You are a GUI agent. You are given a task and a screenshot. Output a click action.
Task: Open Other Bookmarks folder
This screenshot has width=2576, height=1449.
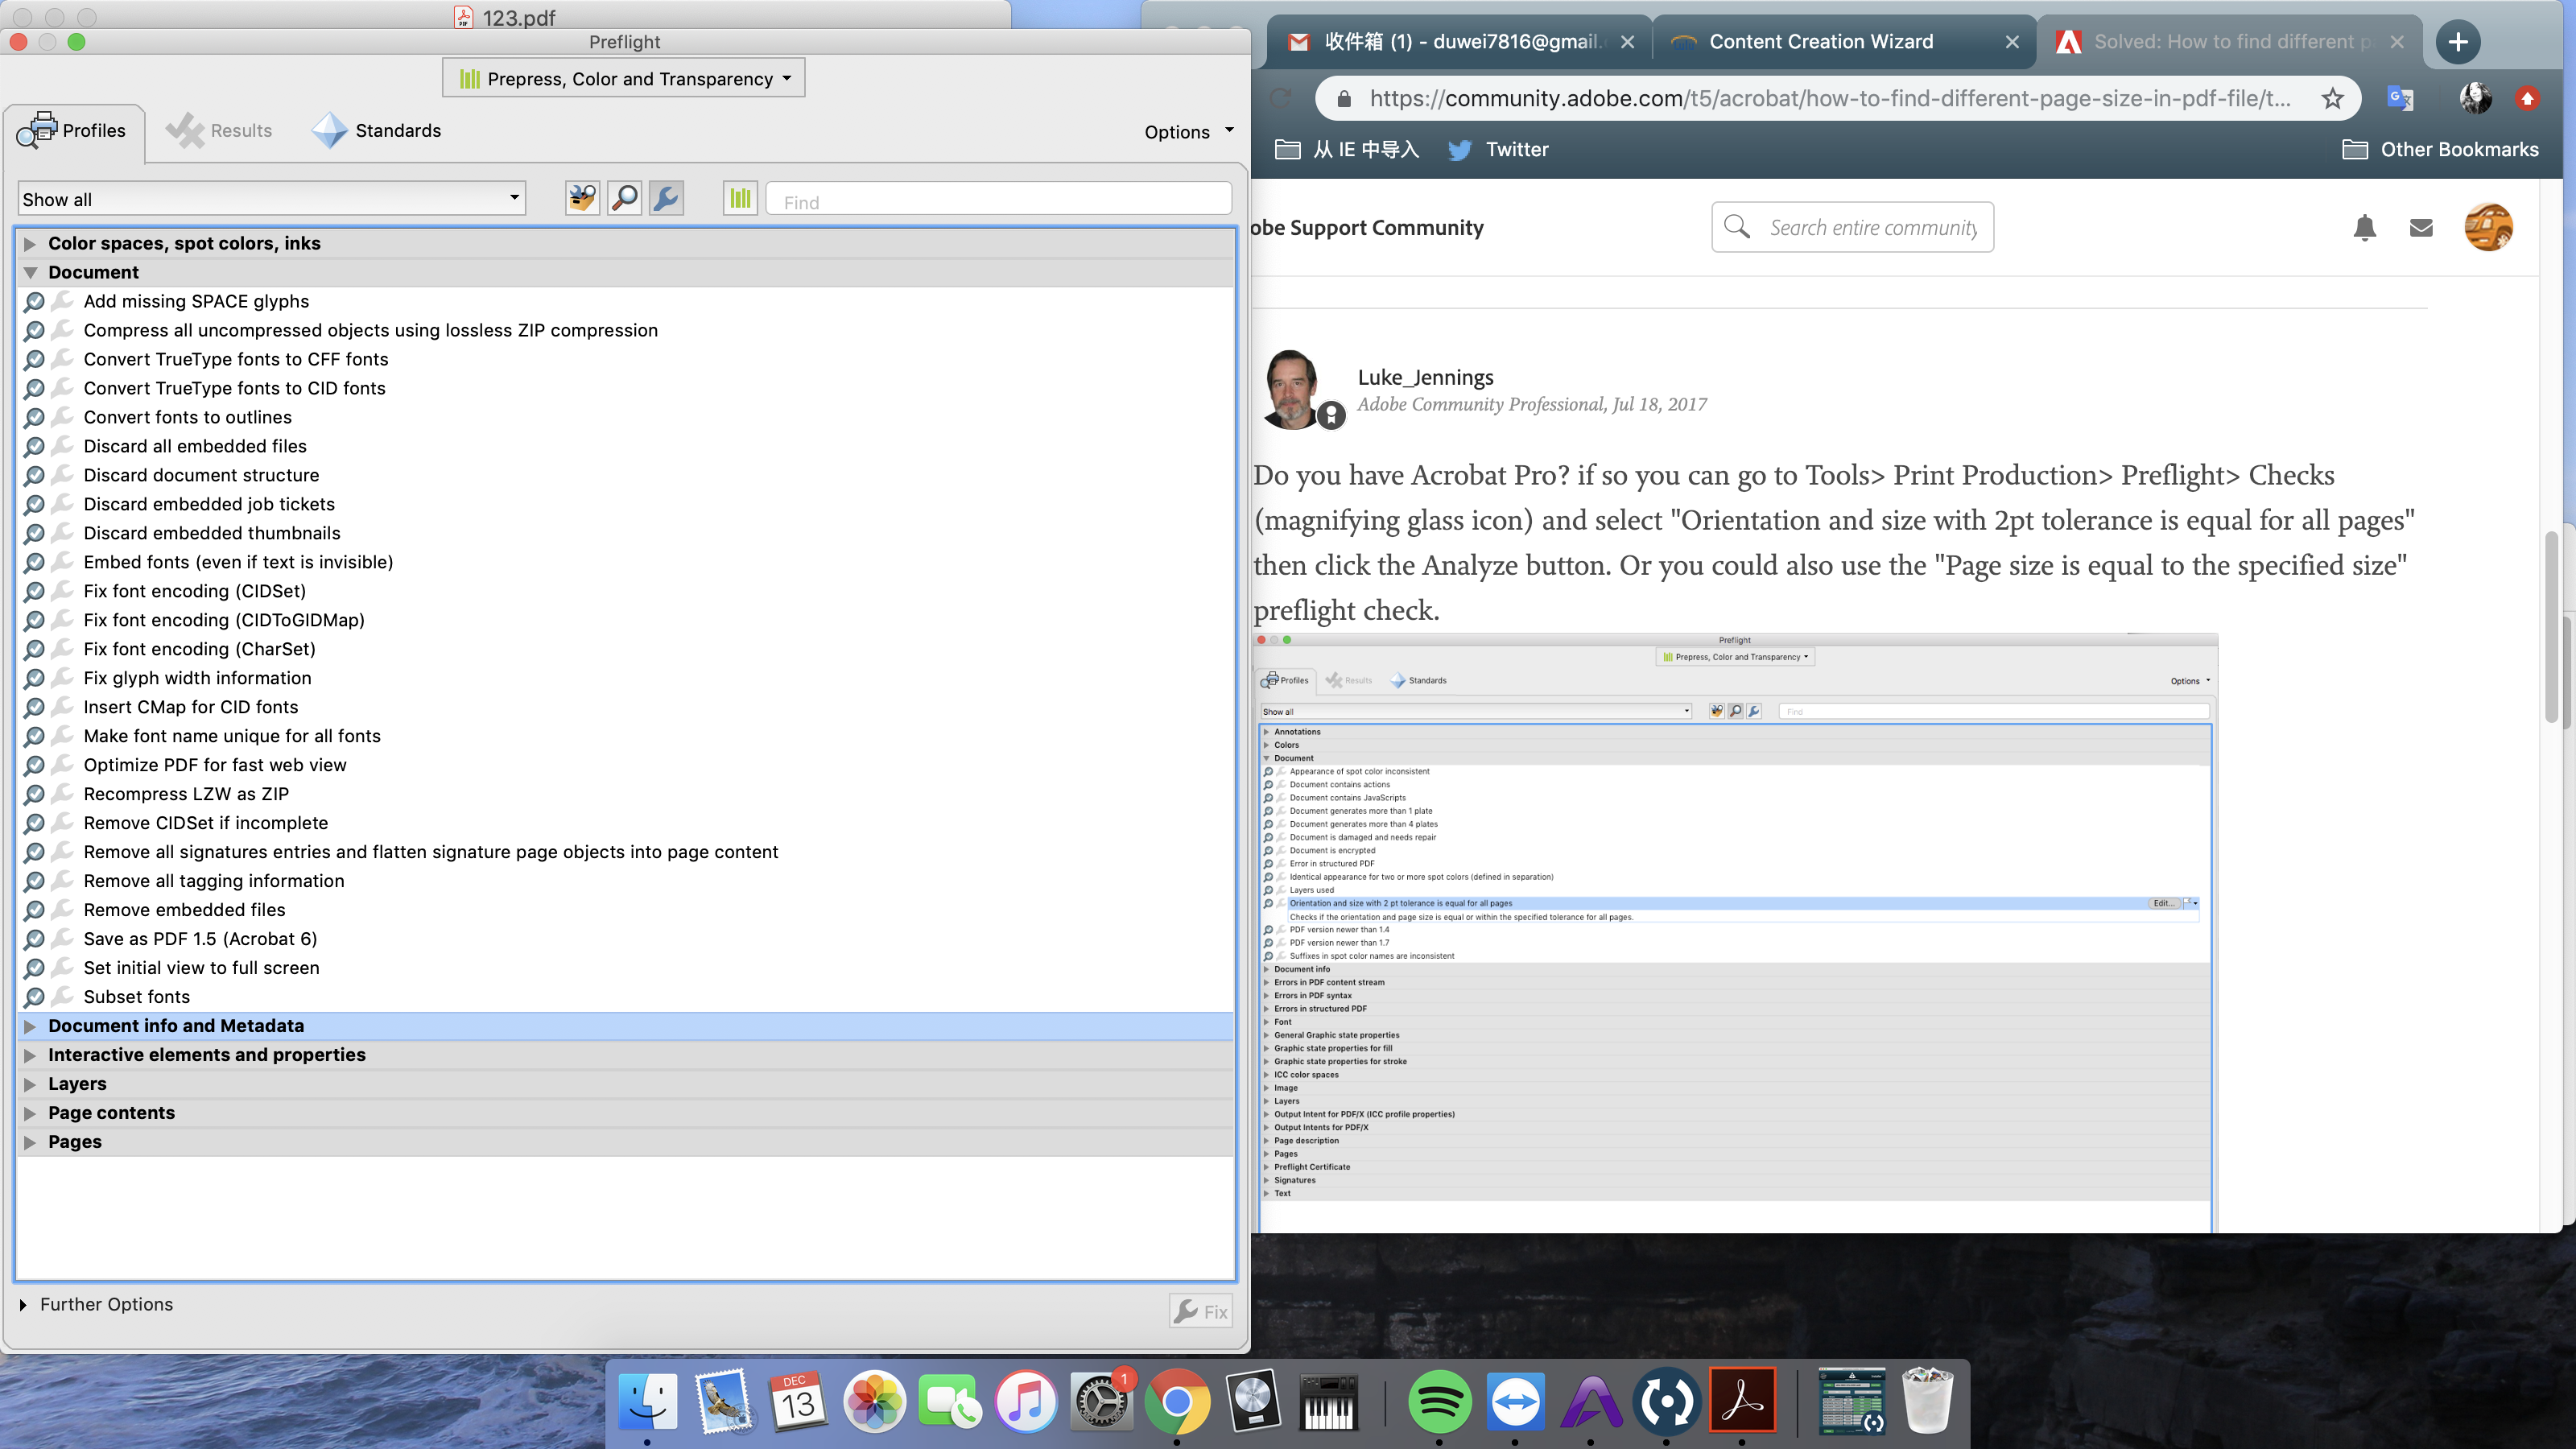pyautogui.click(x=2440, y=149)
